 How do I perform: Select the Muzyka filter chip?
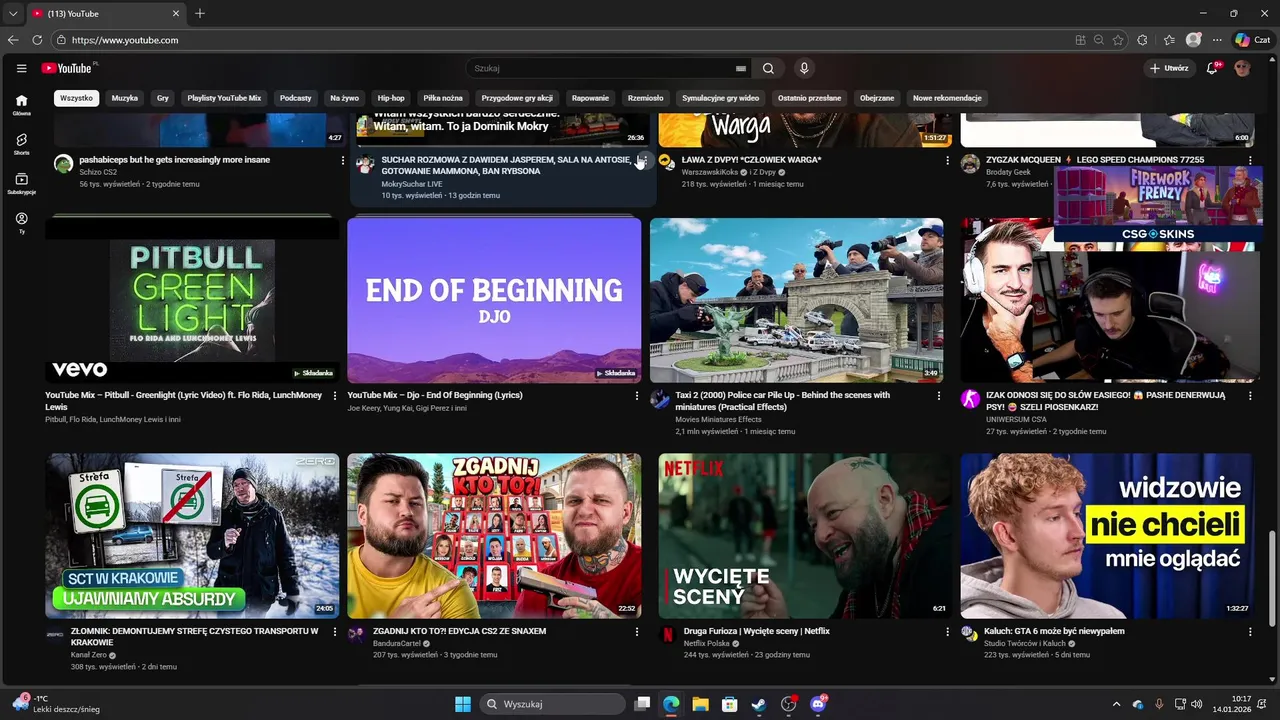(x=125, y=98)
